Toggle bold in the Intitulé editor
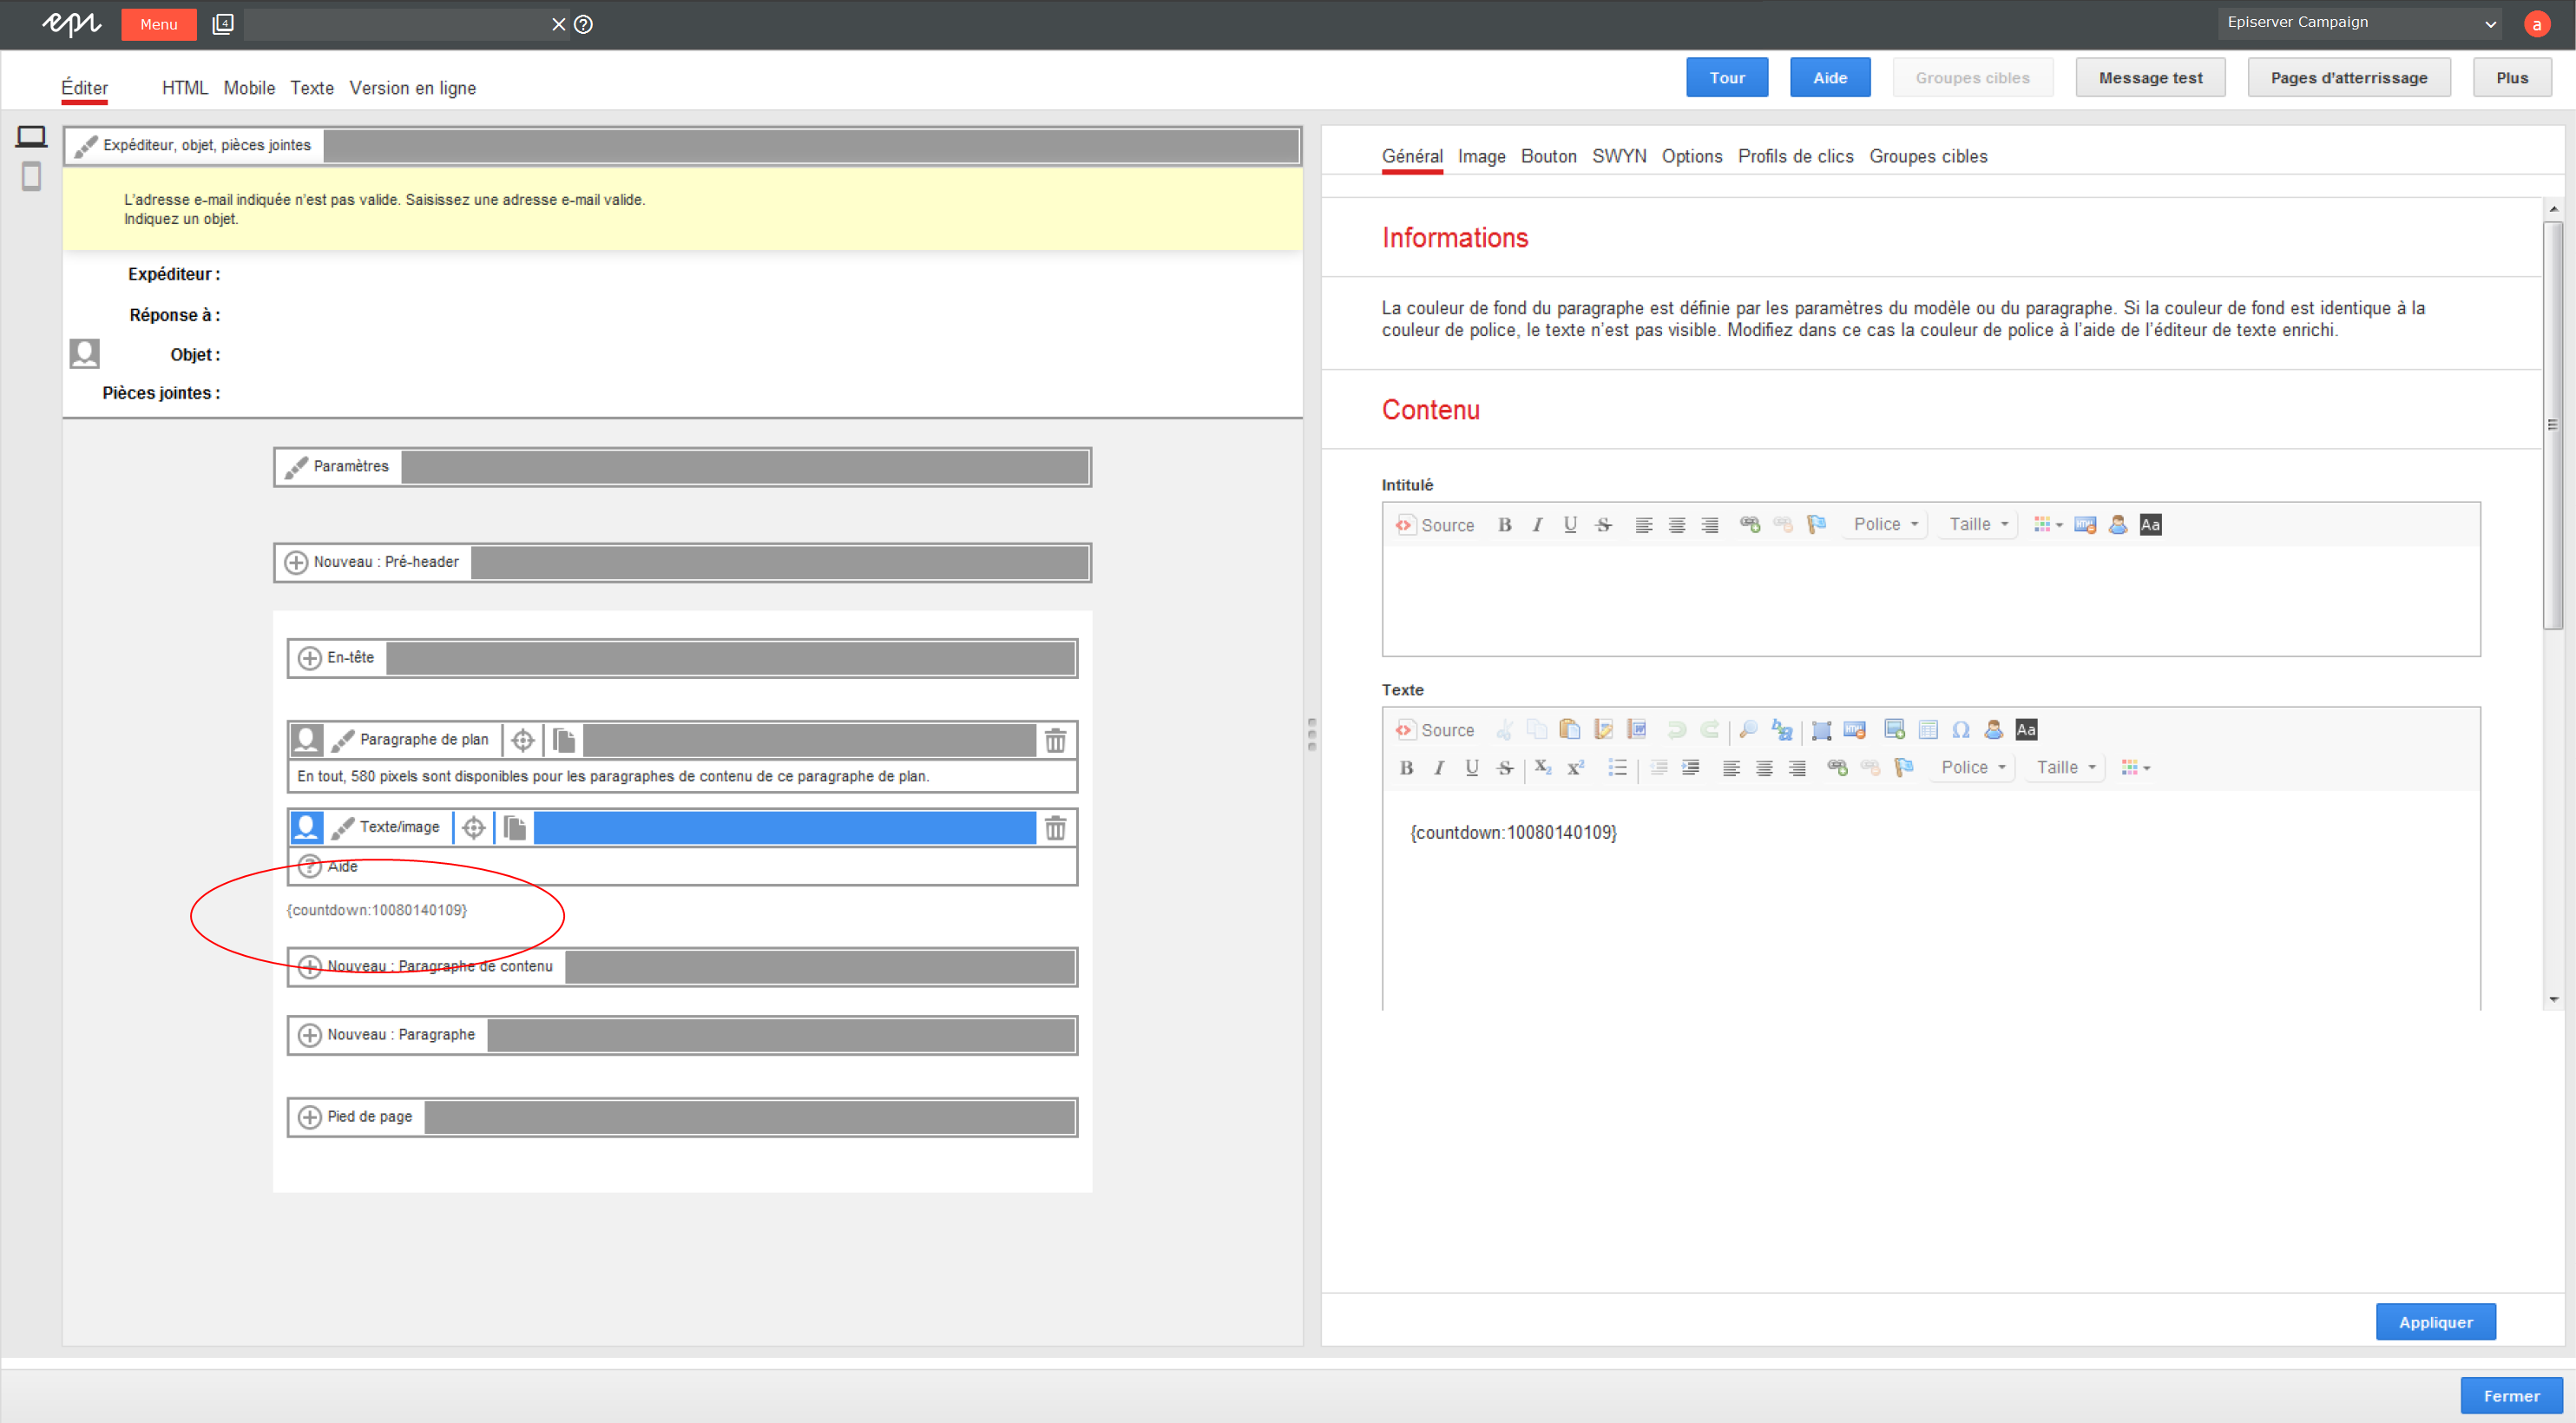 (1504, 525)
